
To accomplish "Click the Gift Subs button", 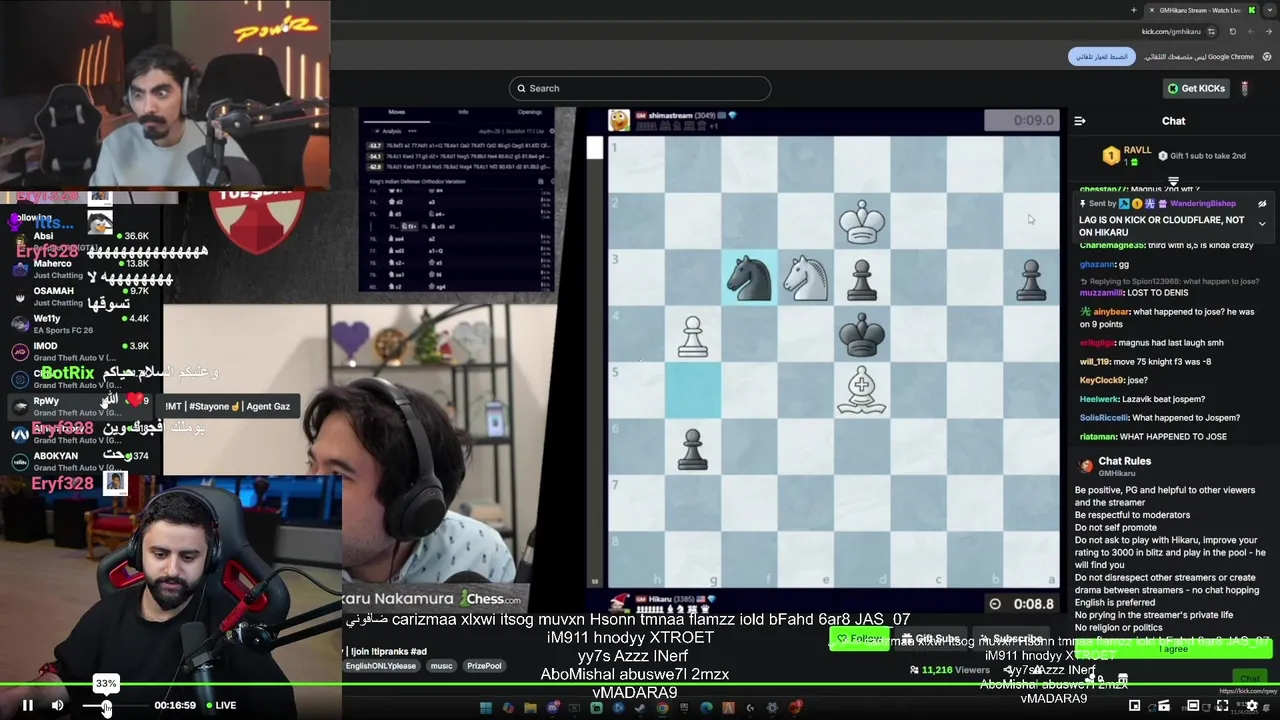I will (931, 639).
